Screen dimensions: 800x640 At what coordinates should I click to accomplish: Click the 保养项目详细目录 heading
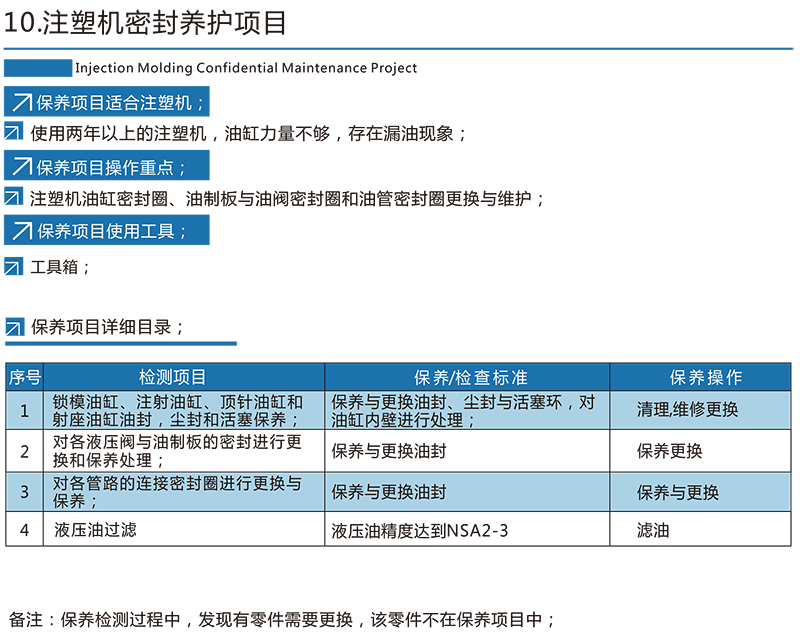107,327
